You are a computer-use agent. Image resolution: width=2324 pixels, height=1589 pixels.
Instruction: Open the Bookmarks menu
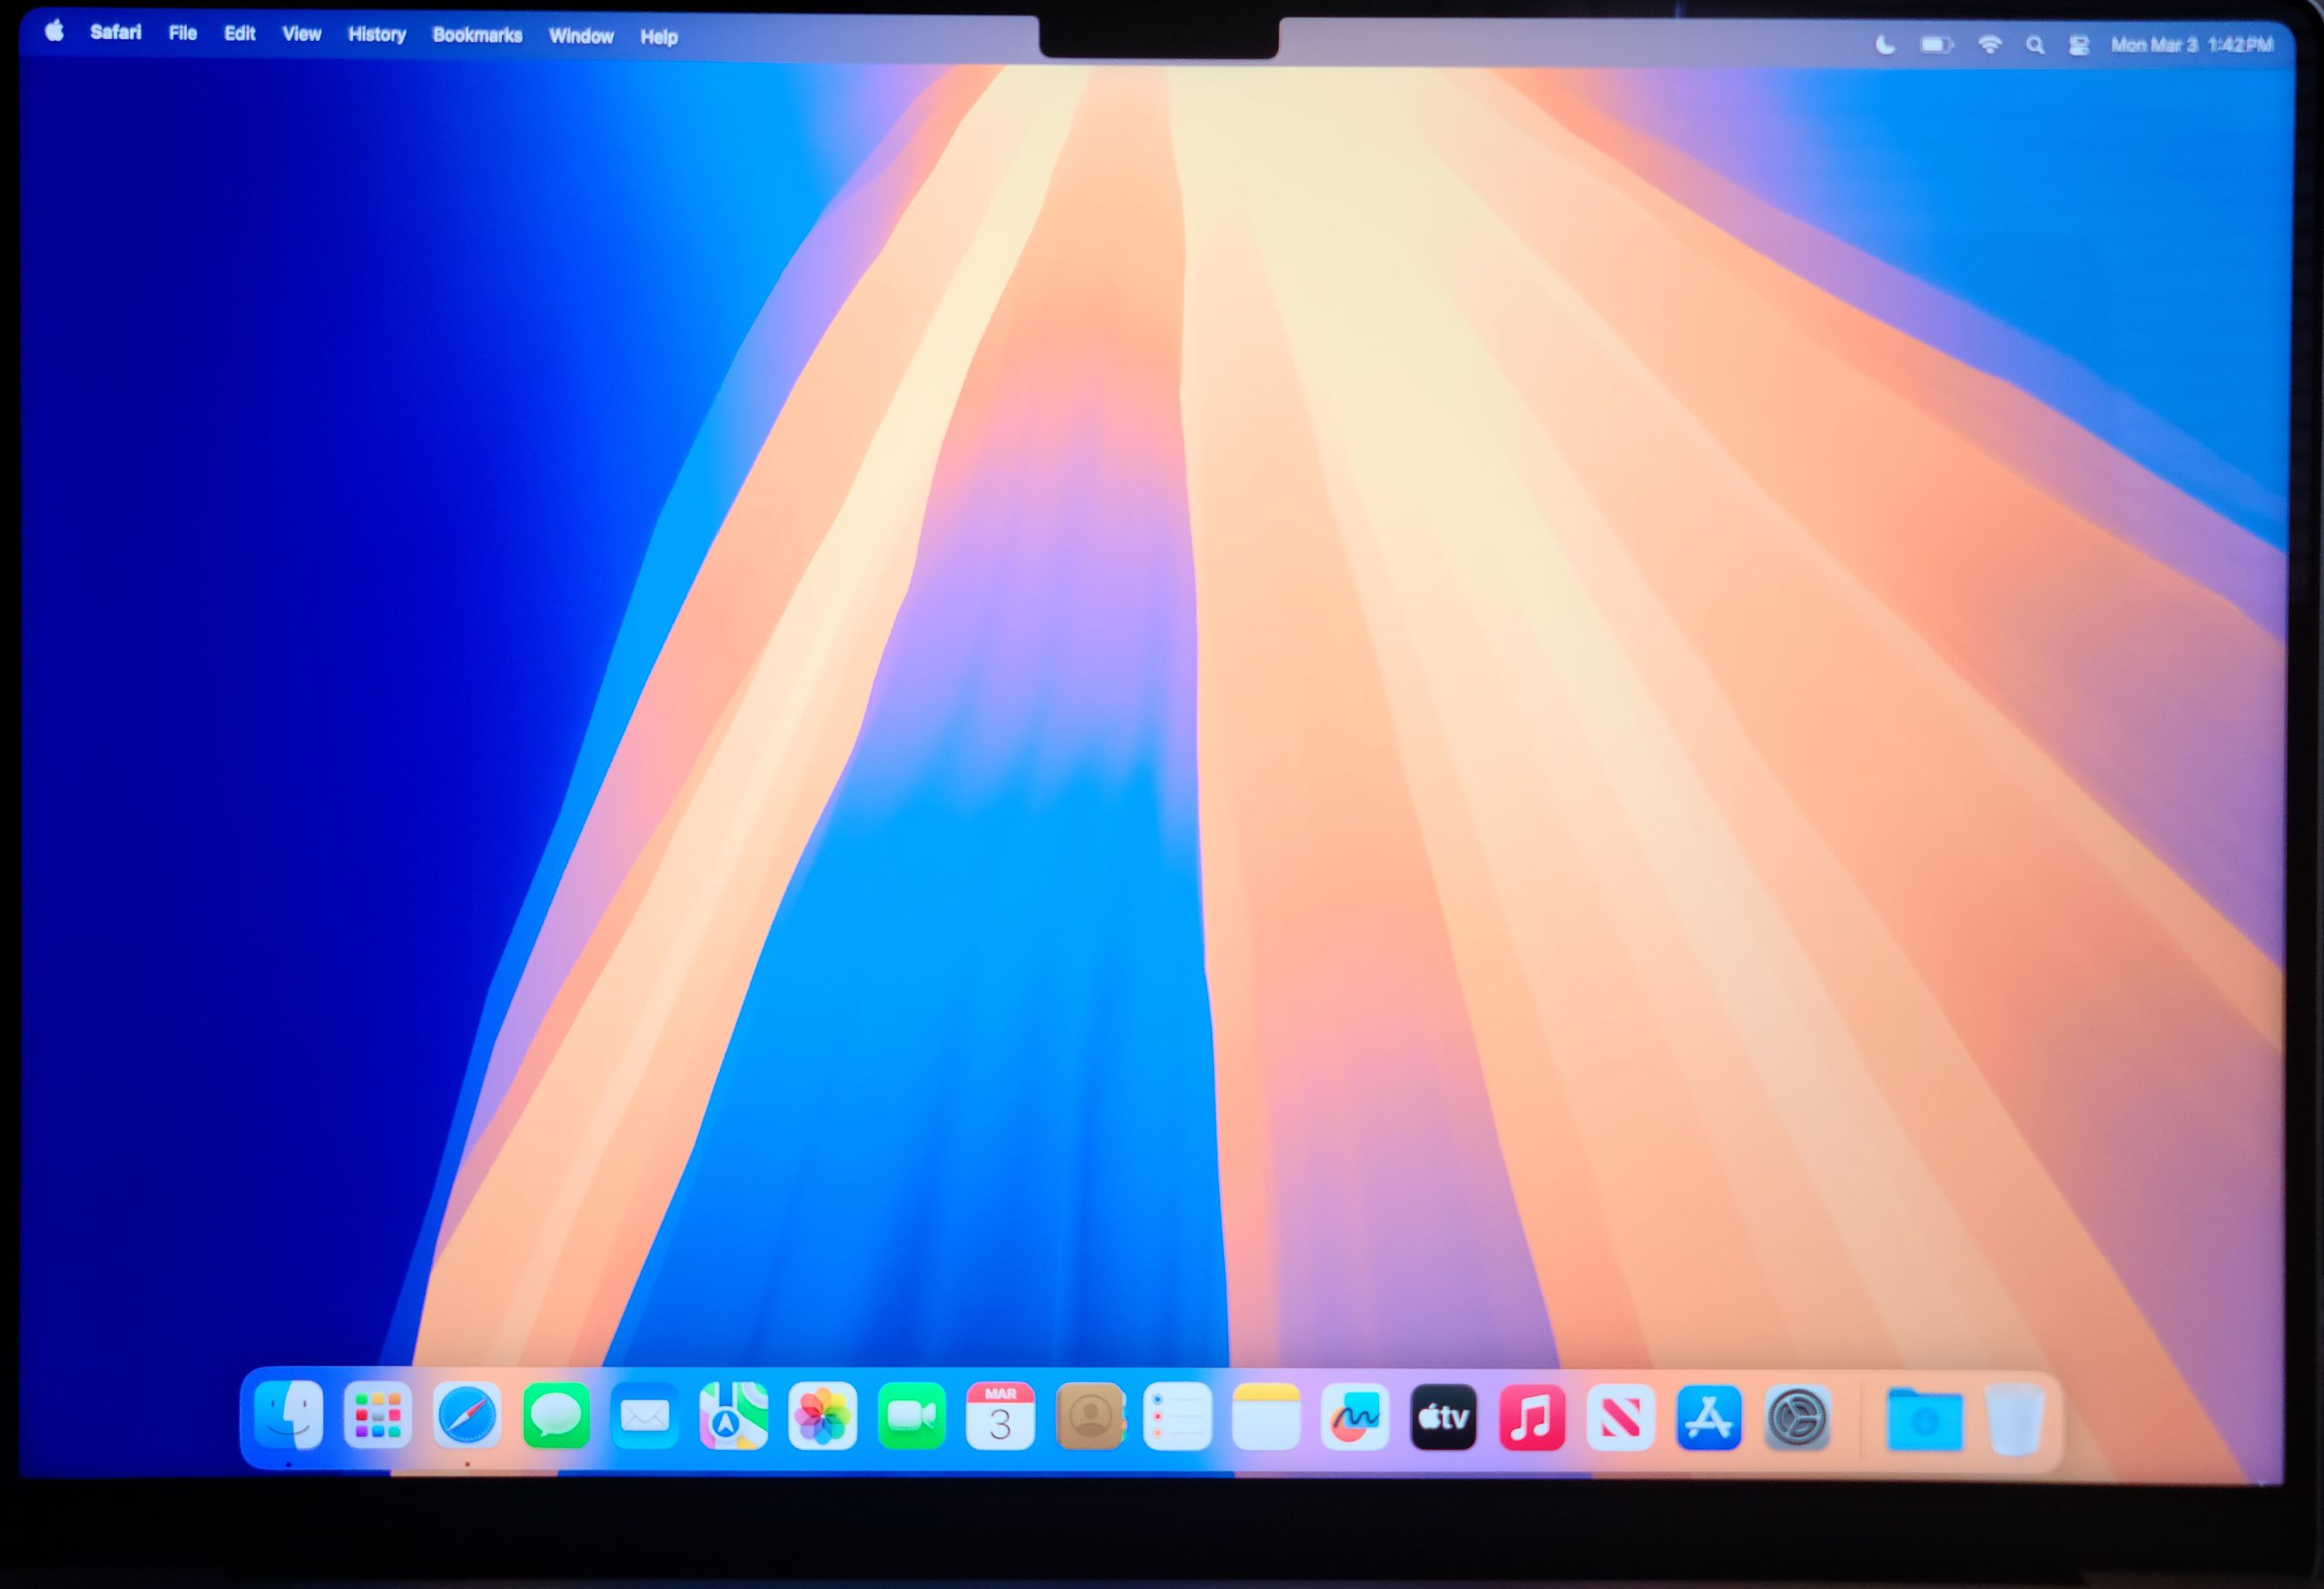pos(477,35)
